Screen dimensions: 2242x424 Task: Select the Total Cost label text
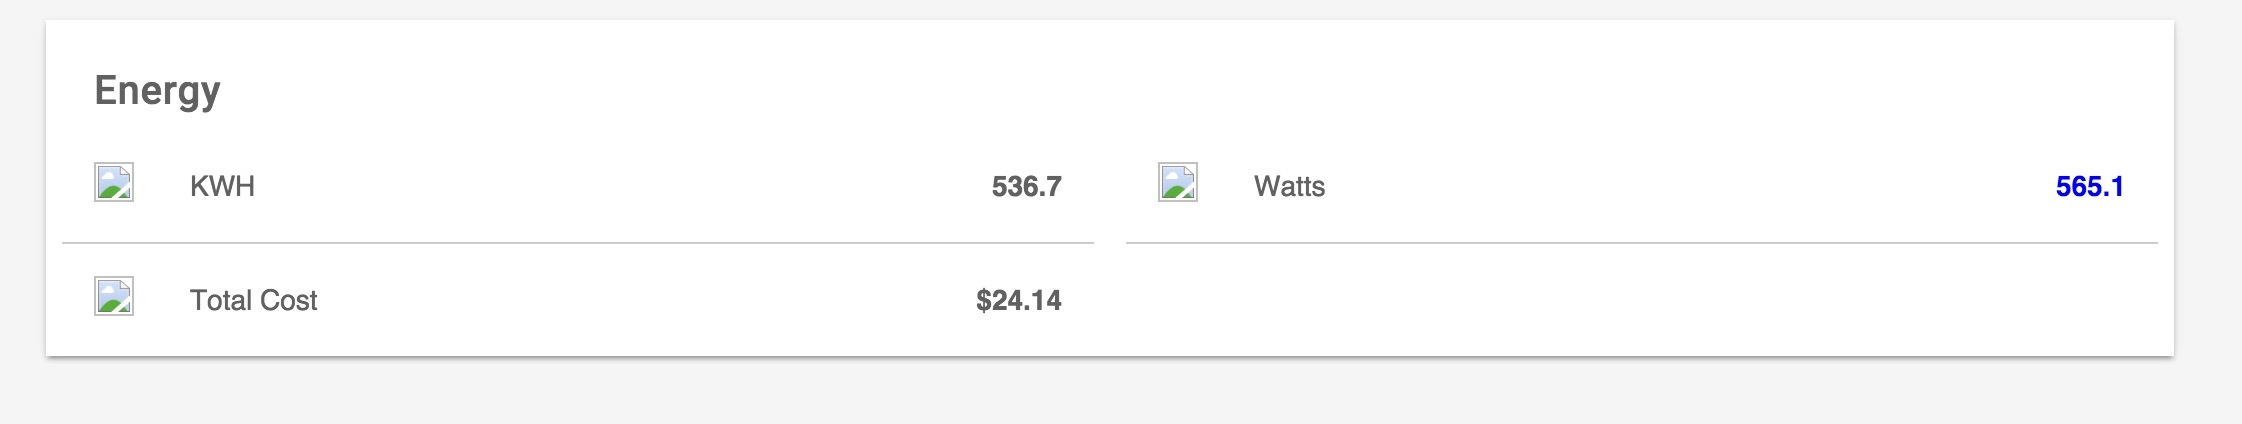point(253,301)
